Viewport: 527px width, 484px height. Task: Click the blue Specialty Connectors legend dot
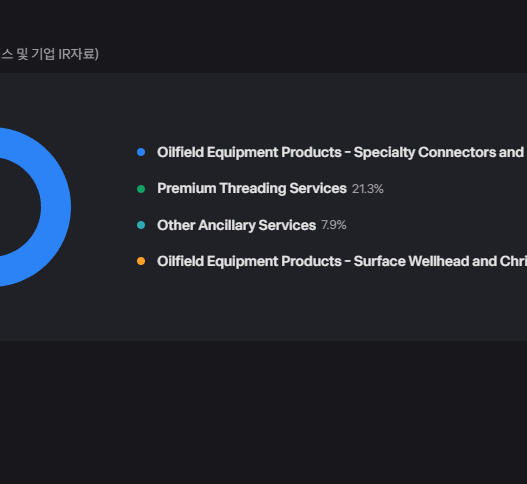[x=141, y=152]
